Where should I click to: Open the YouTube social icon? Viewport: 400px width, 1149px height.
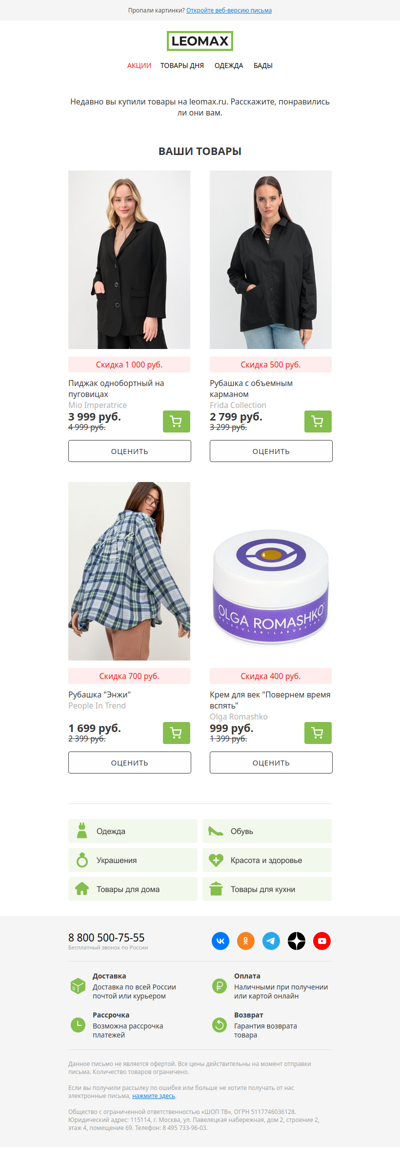322,941
